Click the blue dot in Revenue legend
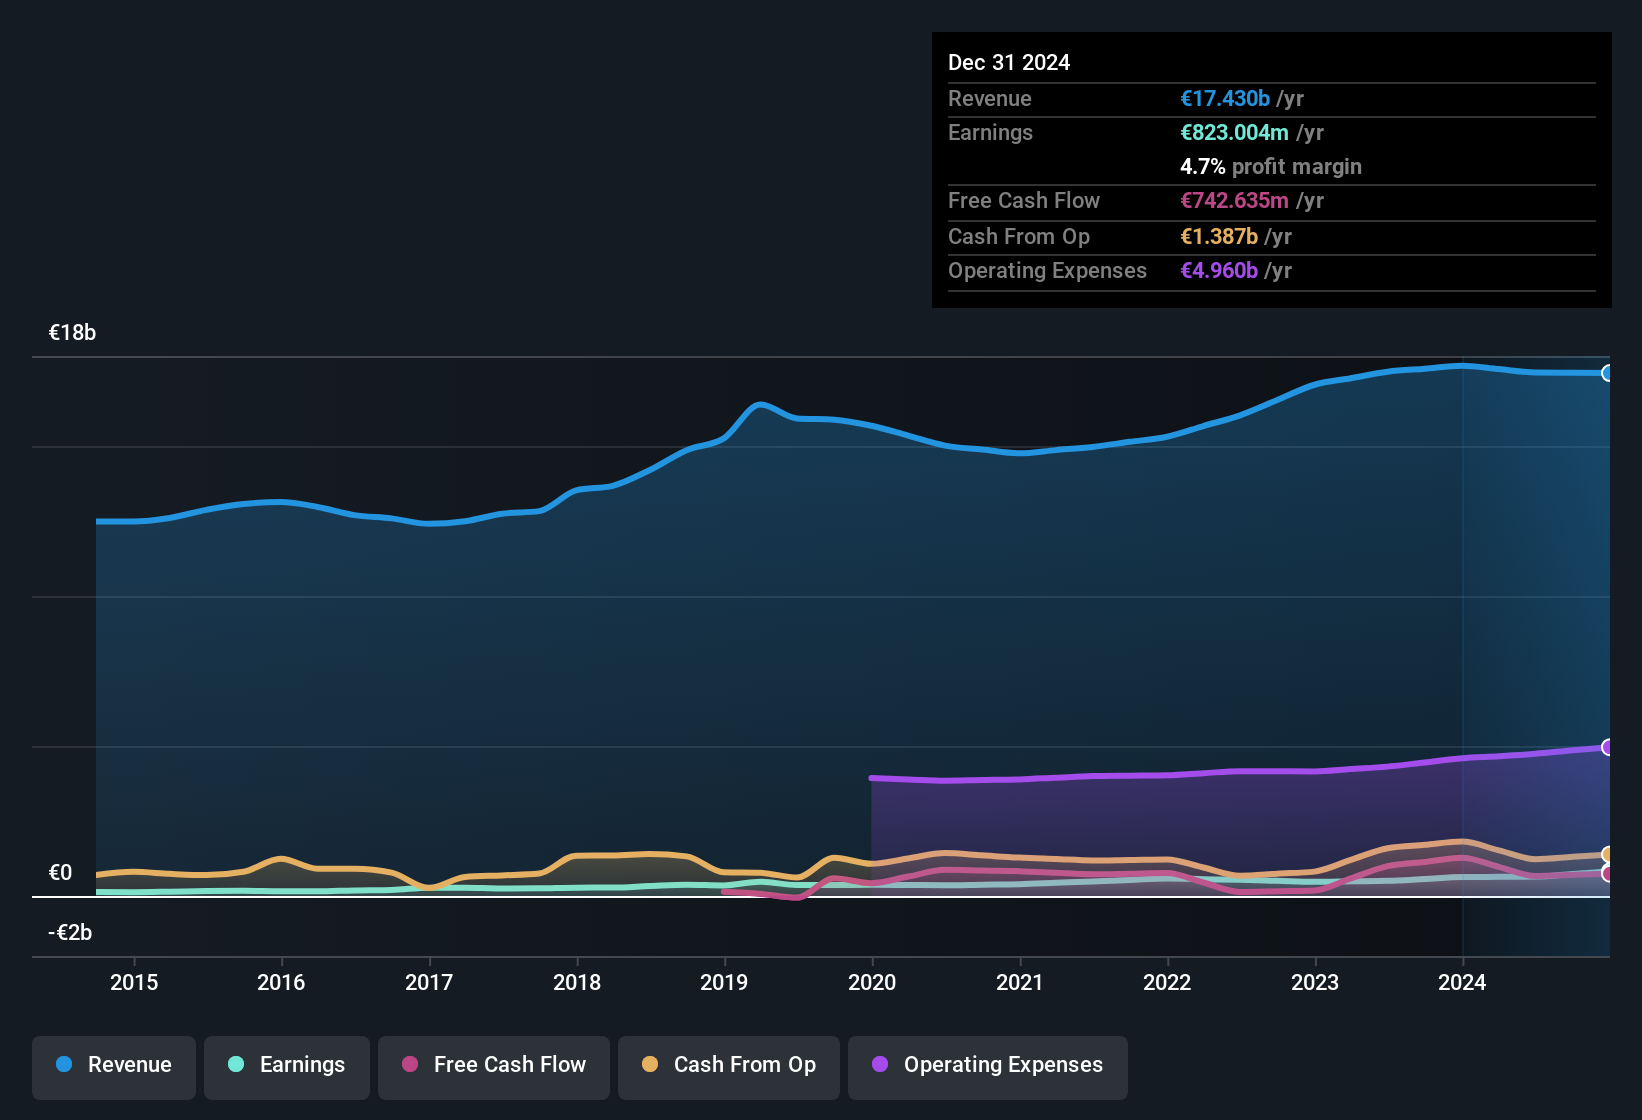 coord(64,1064)
